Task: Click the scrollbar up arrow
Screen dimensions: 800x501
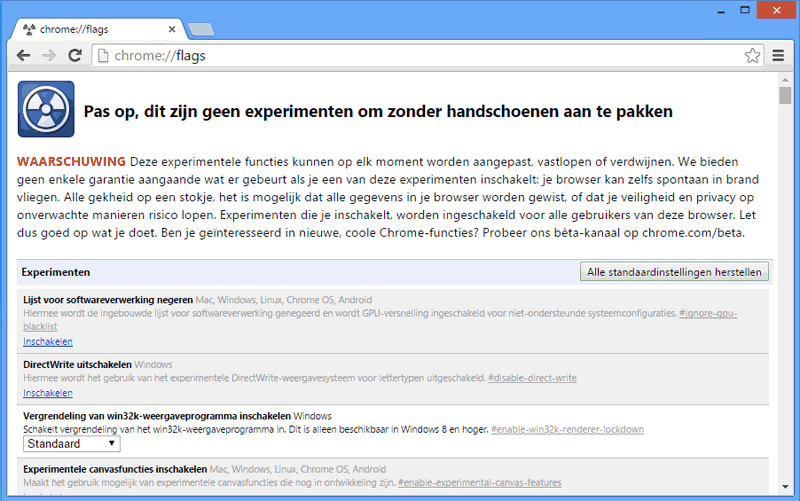Action: (785, 80)
